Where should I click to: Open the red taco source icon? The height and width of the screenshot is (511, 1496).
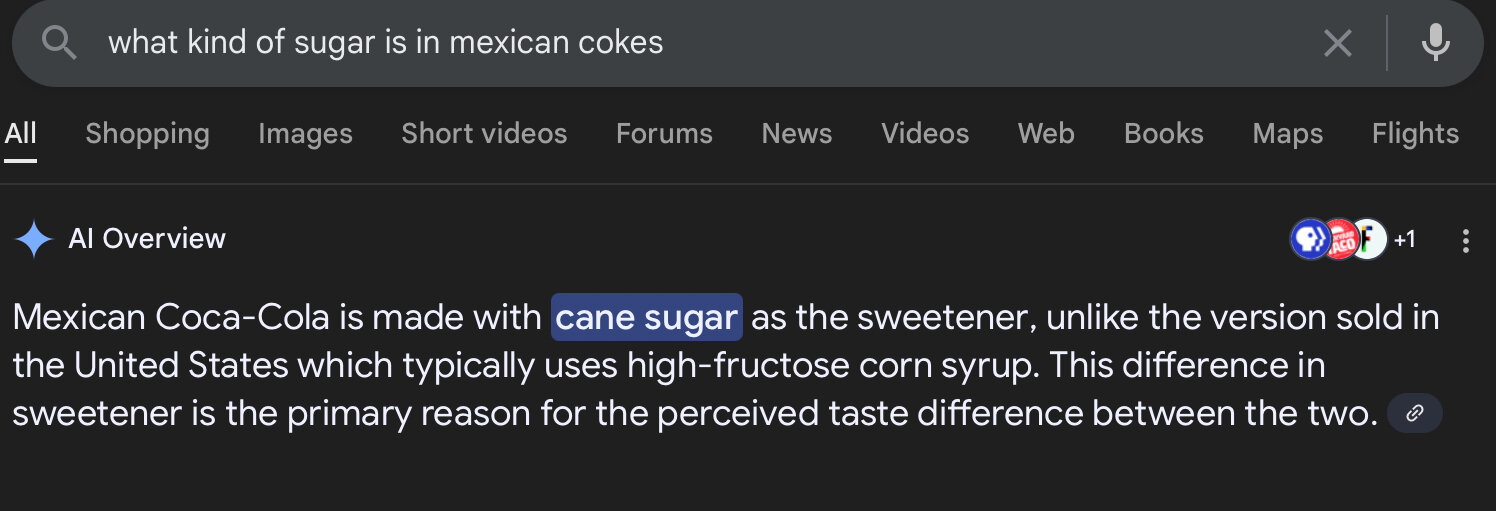[x=1340, y=239]
